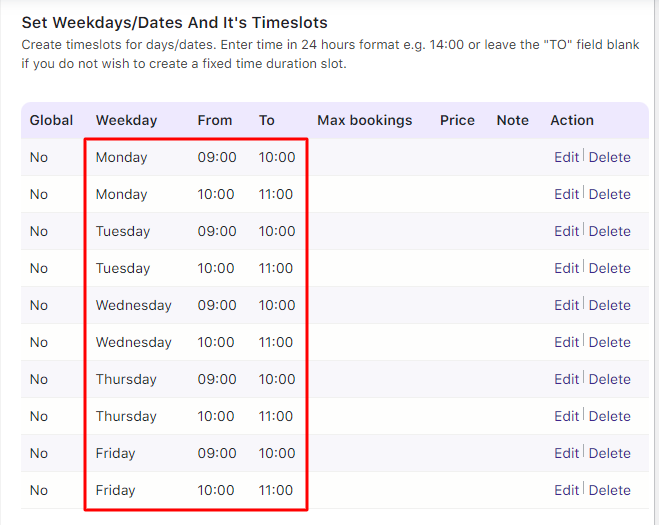This screenshot has width=659, height=525.
Task: Edit the Thursday 09:00 to 10:00 timeslot
Action: (x=566, y=379)
